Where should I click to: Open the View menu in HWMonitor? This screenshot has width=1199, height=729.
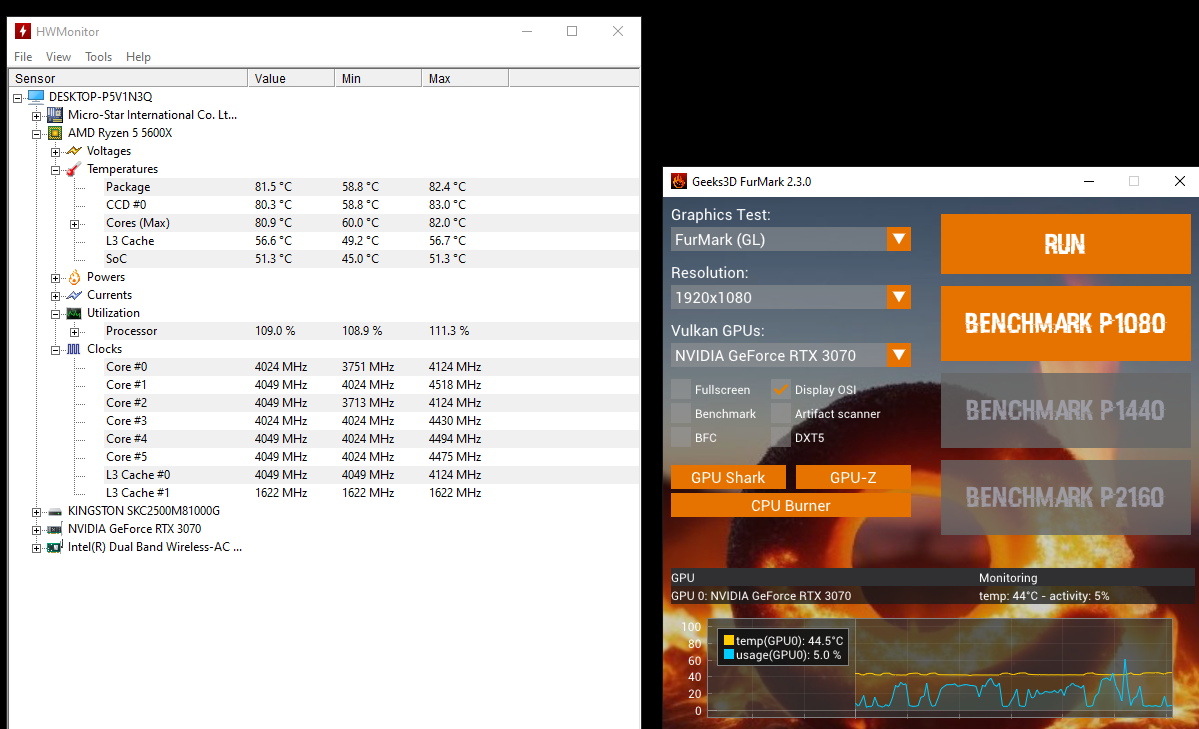tap(58, 57)
